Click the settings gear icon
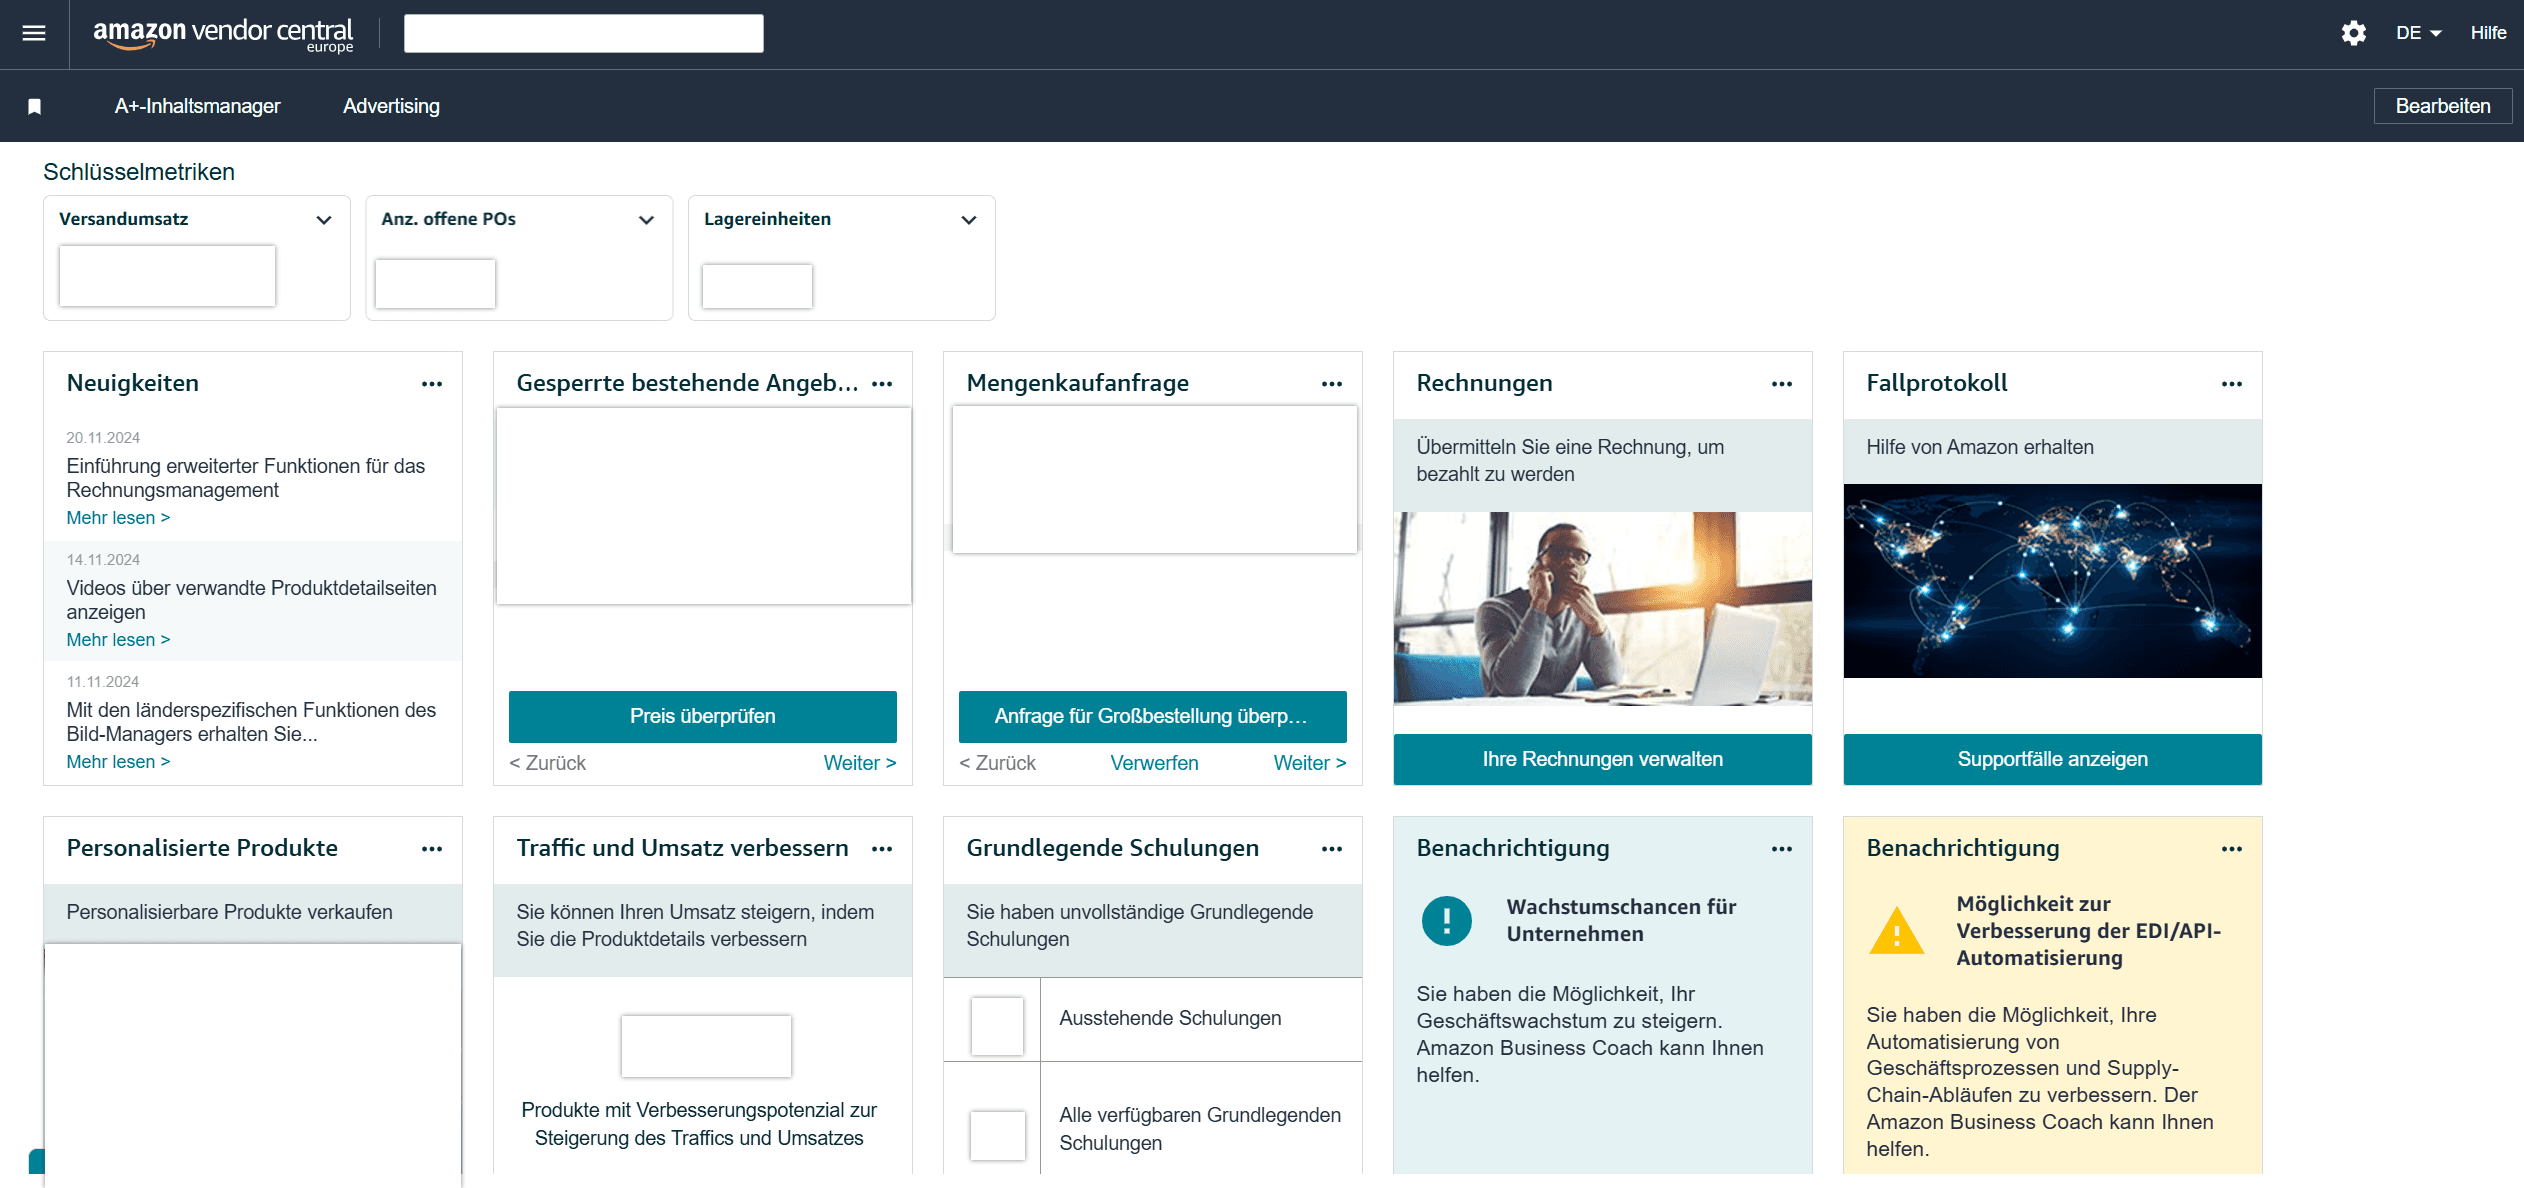 click(2353, 33)
